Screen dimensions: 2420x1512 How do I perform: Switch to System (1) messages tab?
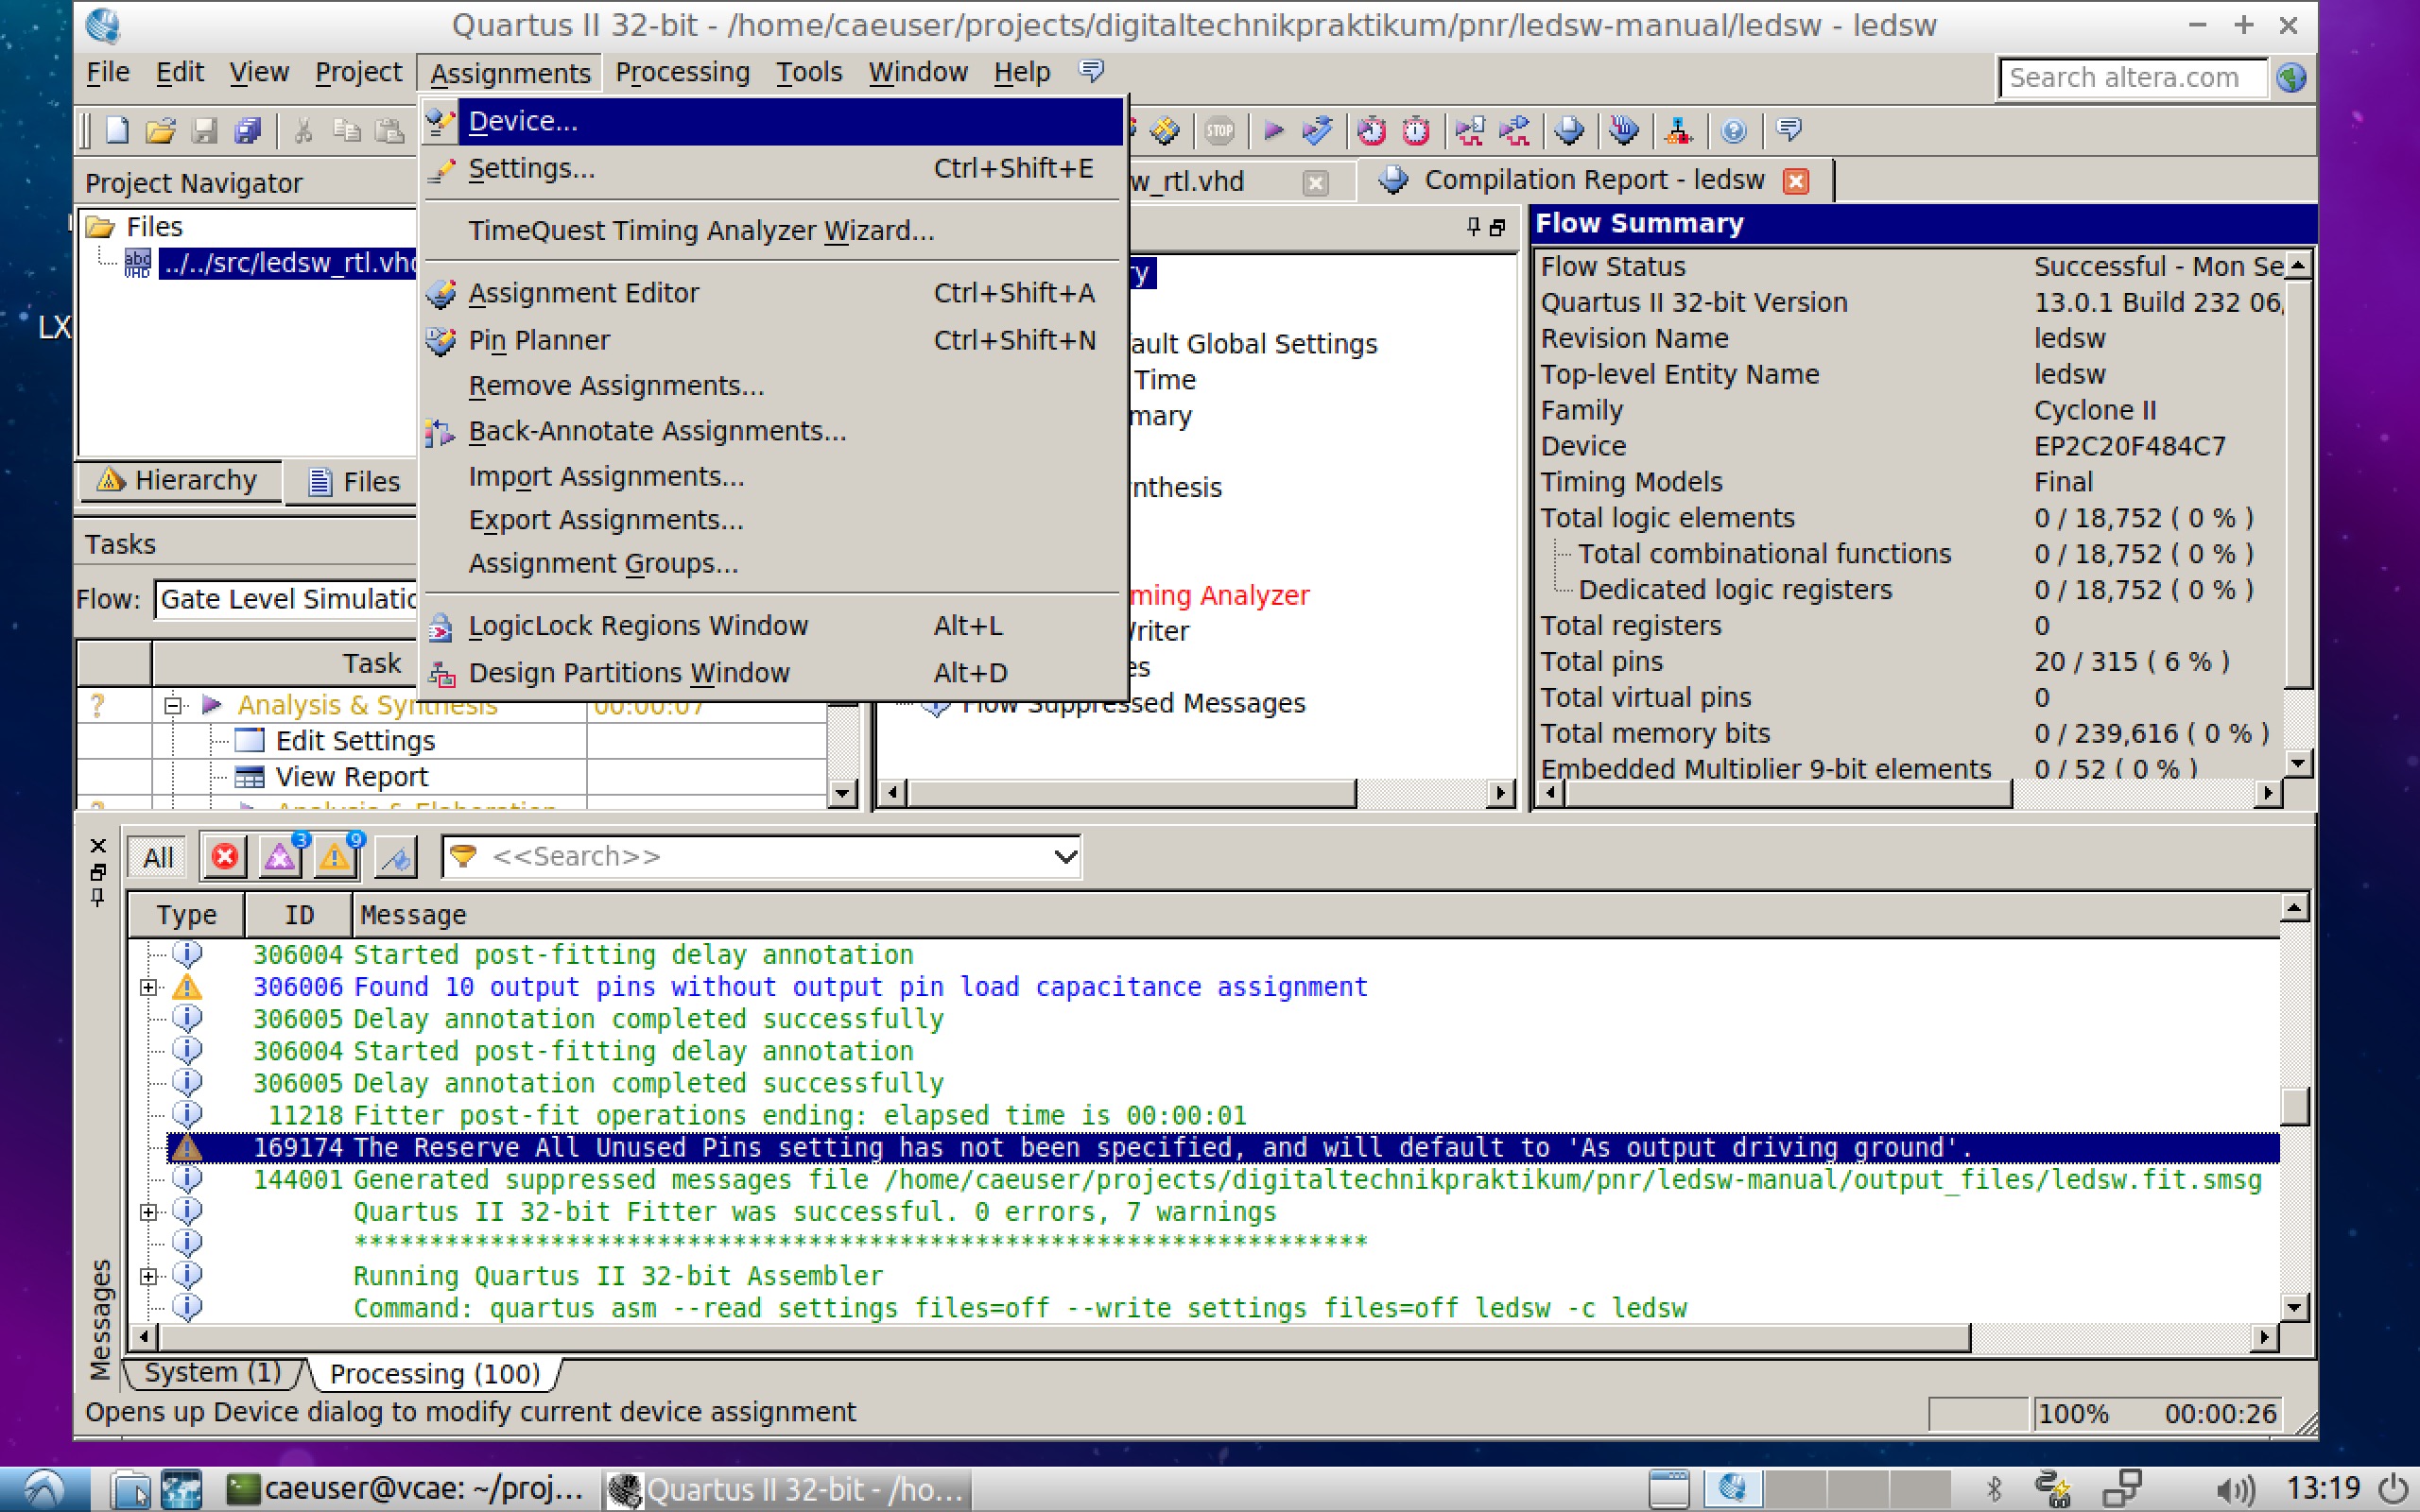[212, 1373]
